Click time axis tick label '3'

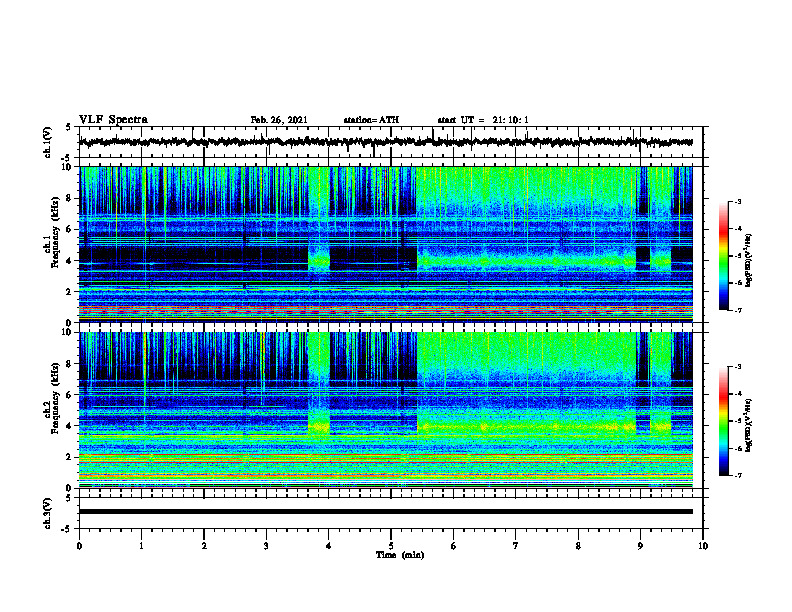266,546
